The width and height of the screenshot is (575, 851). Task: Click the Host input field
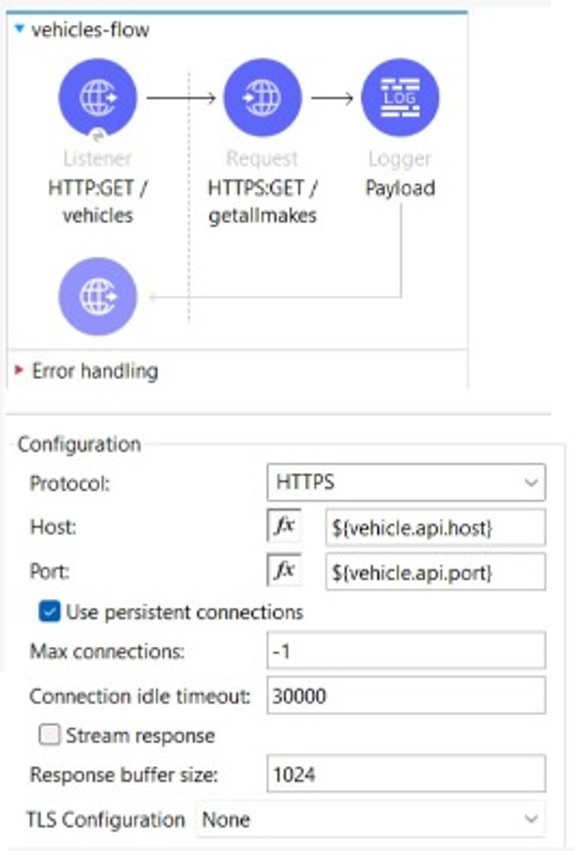point(435,527)
